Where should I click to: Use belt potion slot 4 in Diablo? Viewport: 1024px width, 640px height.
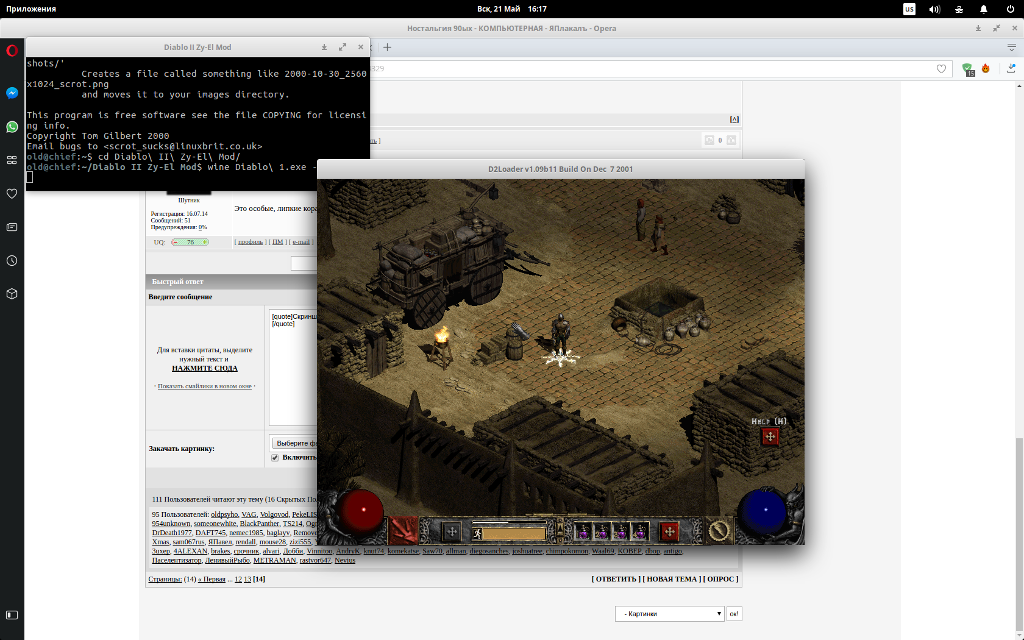point(640,532)
